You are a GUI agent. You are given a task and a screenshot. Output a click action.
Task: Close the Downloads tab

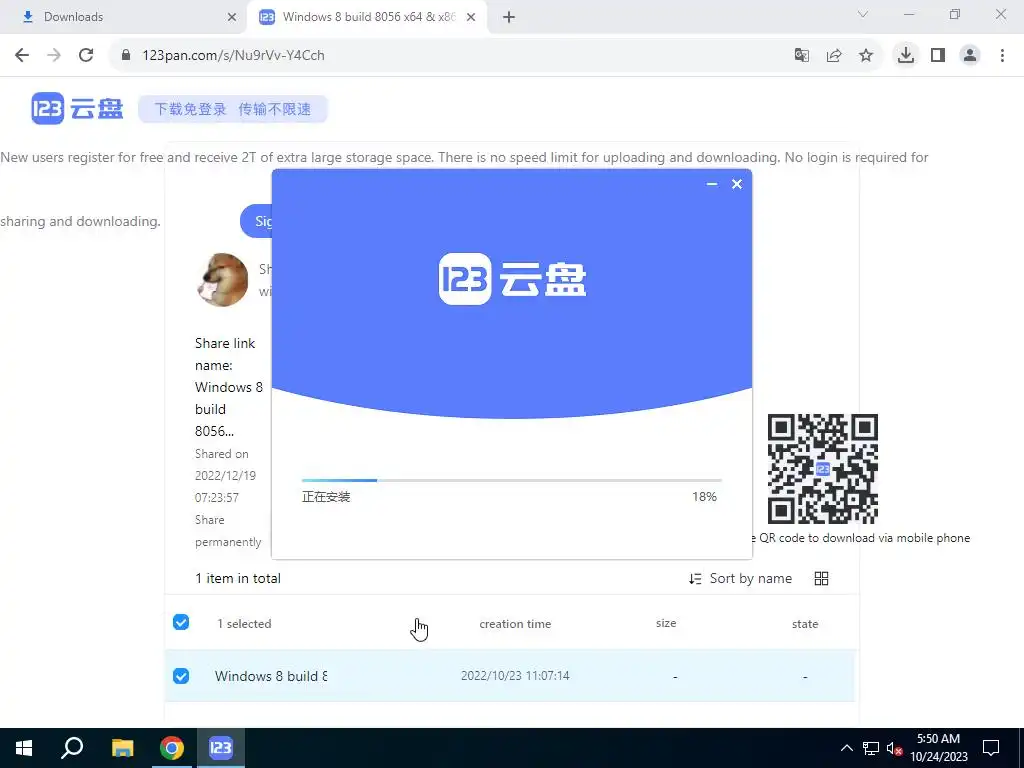click(x=232, y=17)
